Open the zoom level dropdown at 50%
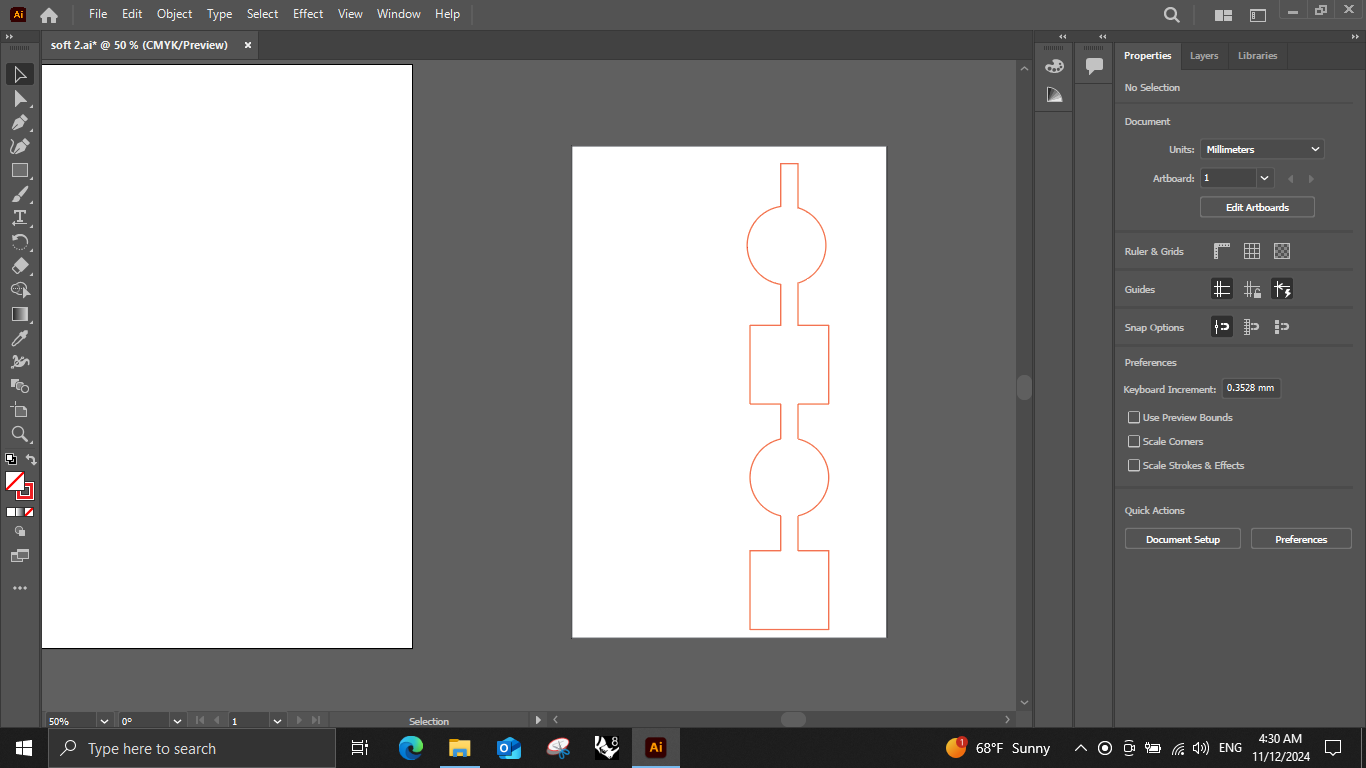The image size is (1366, 768). tap(104, 720)
